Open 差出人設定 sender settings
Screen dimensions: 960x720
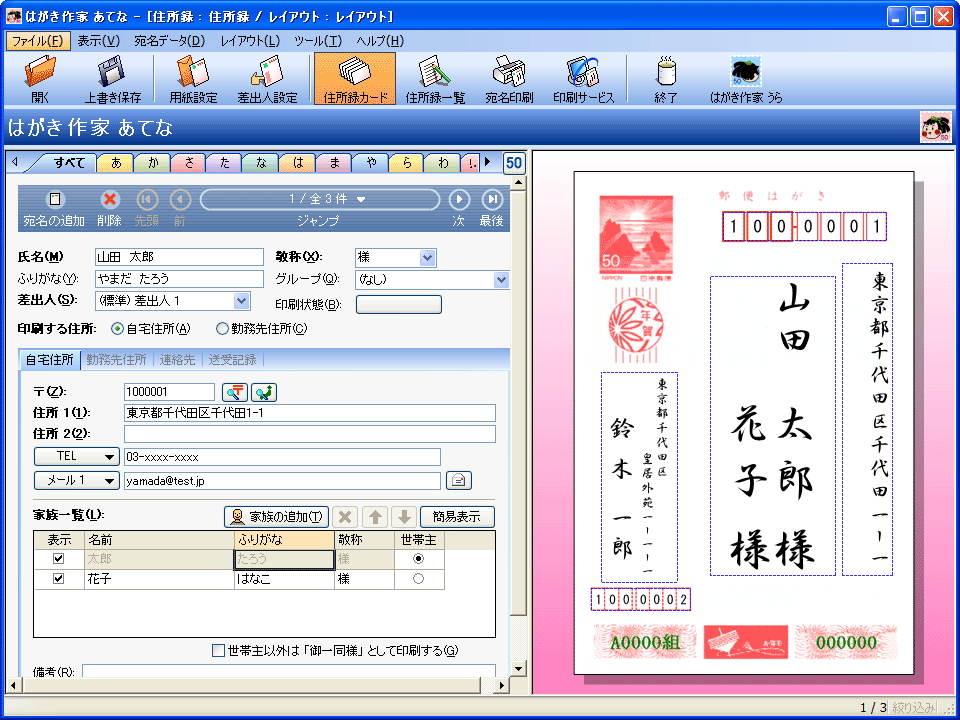pyautogui.click(x=267, y=78)
